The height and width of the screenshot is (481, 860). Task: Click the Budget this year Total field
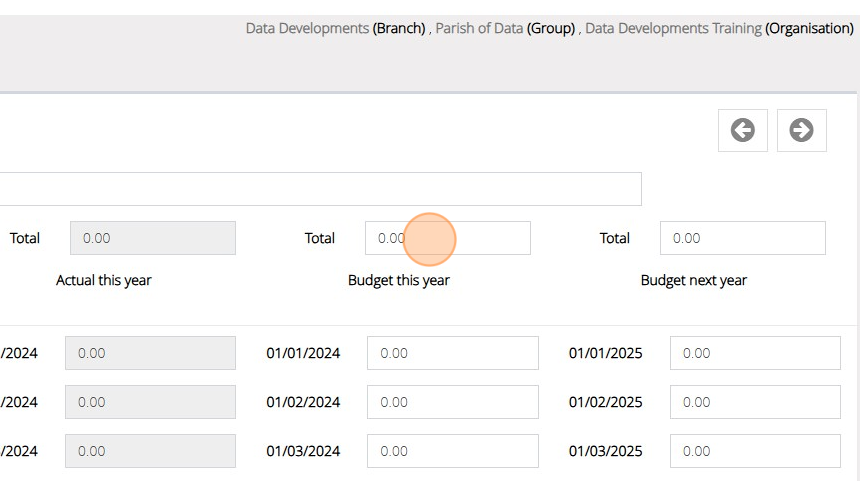tap(447, 238)
